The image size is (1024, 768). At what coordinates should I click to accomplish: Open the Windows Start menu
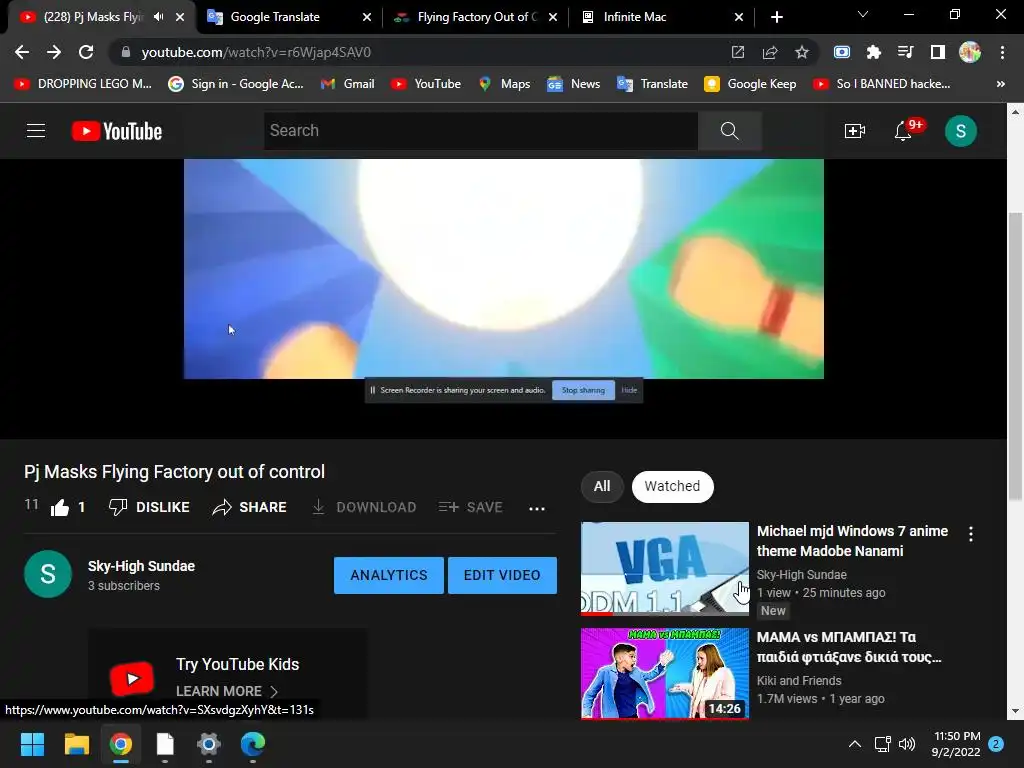(x=32, y=744)
